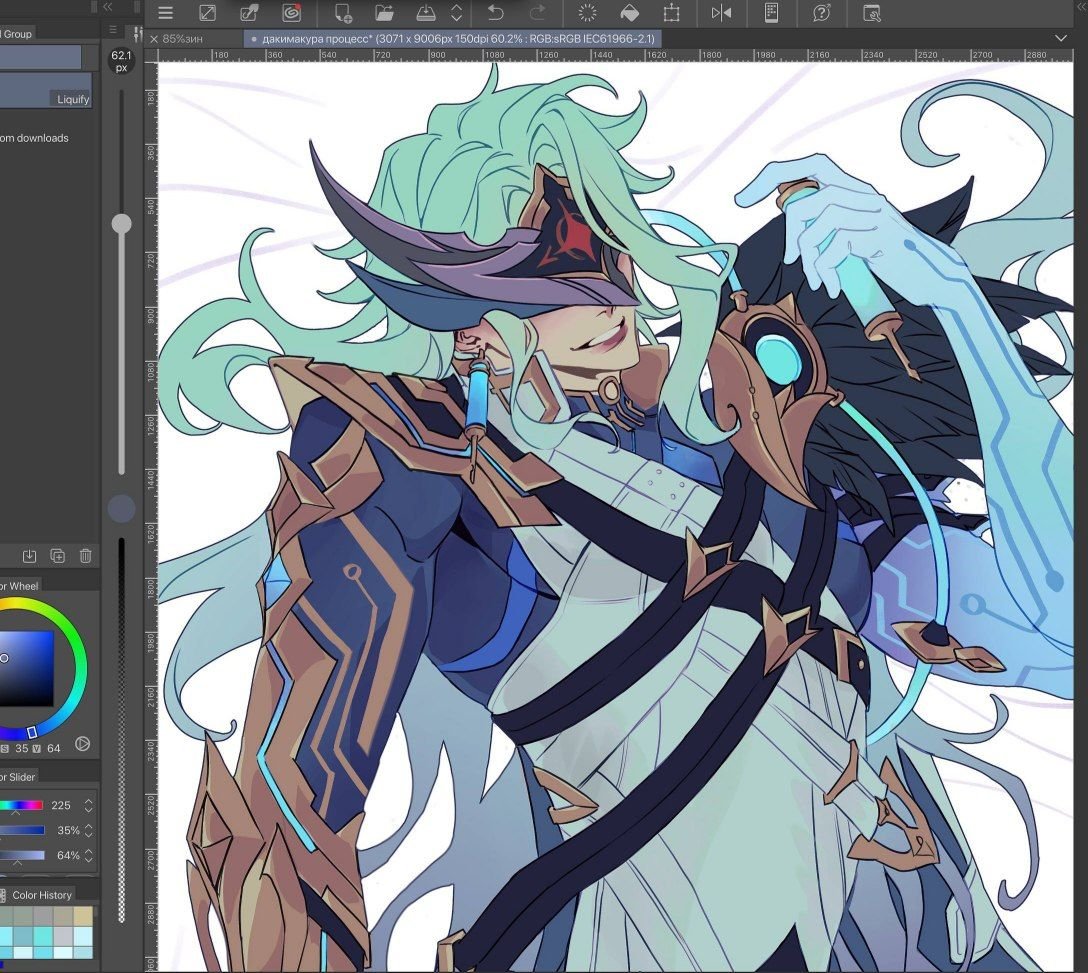1088x973 pixels.
Task: Click the vertical ruler left of canvas
Action: coord(151,517)
